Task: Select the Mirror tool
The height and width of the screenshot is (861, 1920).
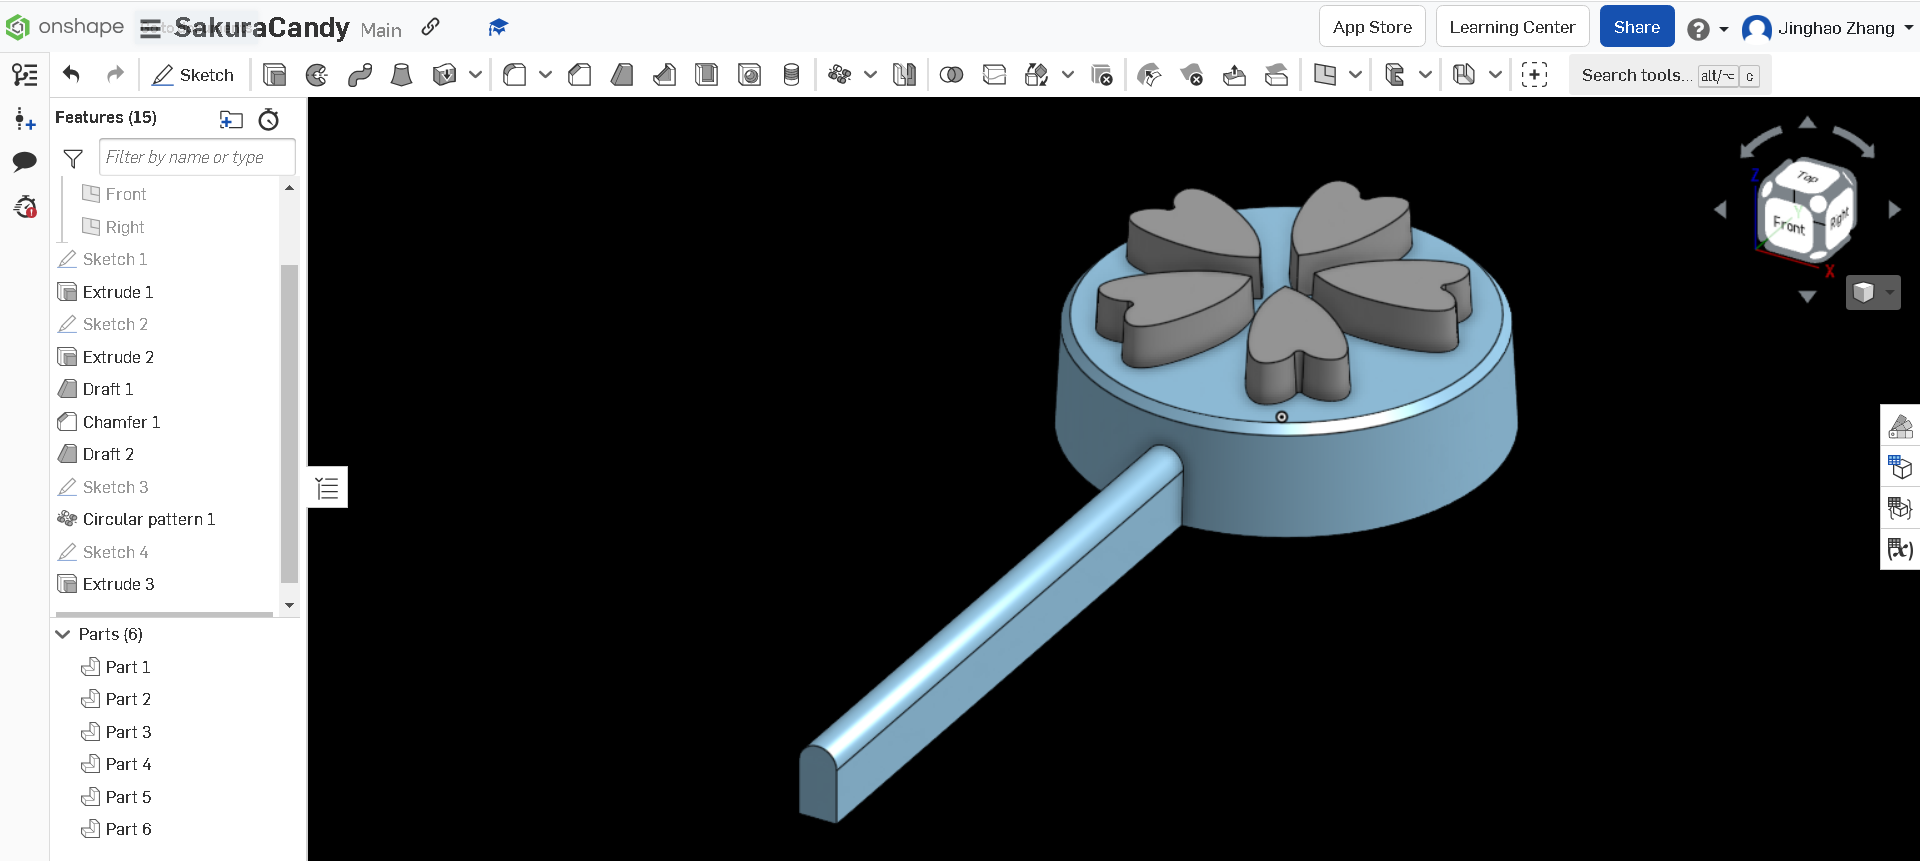Action: [904, 75]
